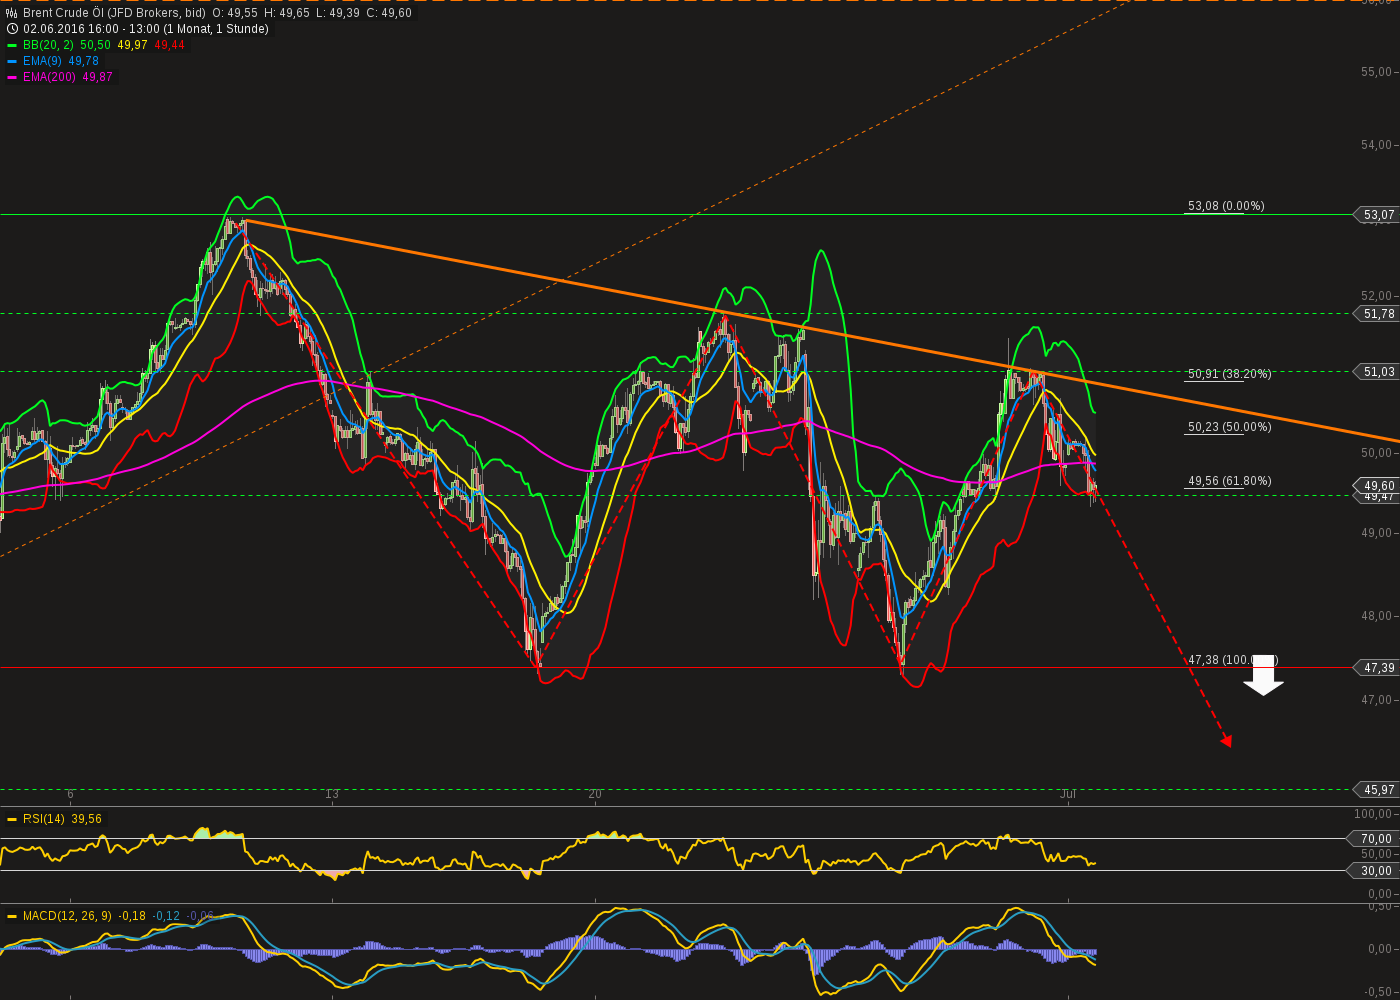Click the EMA(9) value 49,78
The width and height of the screenshot is (1400, 1000).
(84, 61)
